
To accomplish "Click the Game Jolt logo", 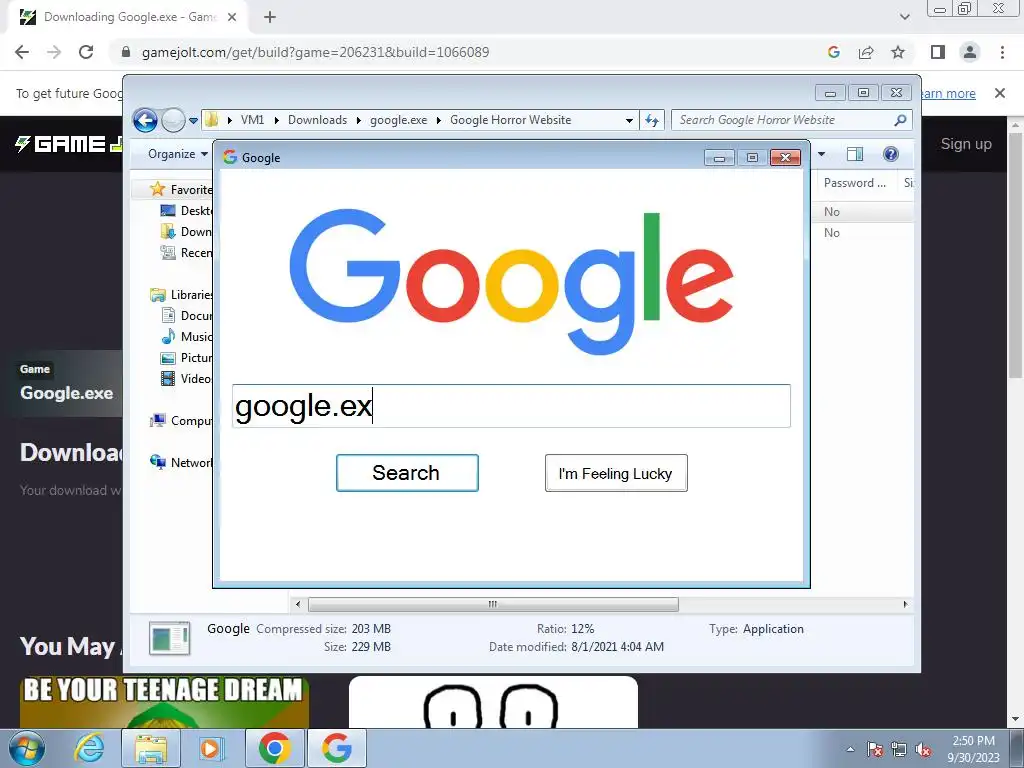I will [x=69, y=144].
